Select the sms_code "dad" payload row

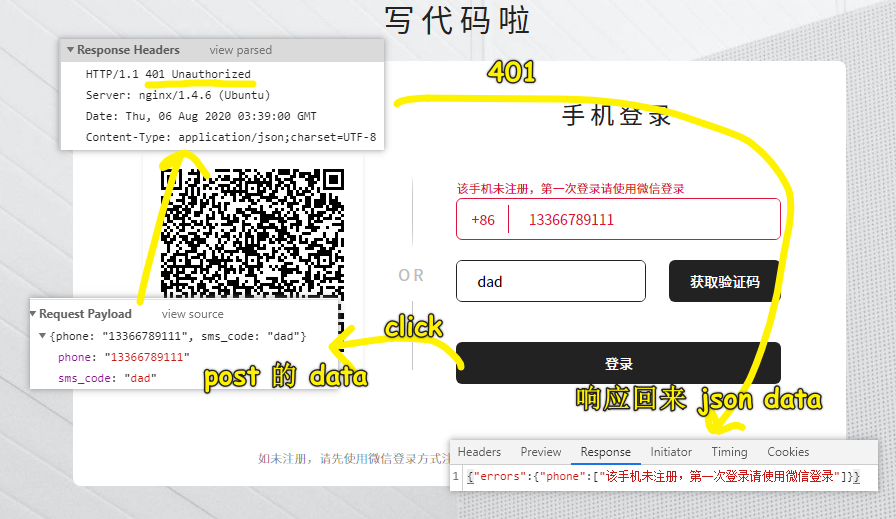point(107,378)
